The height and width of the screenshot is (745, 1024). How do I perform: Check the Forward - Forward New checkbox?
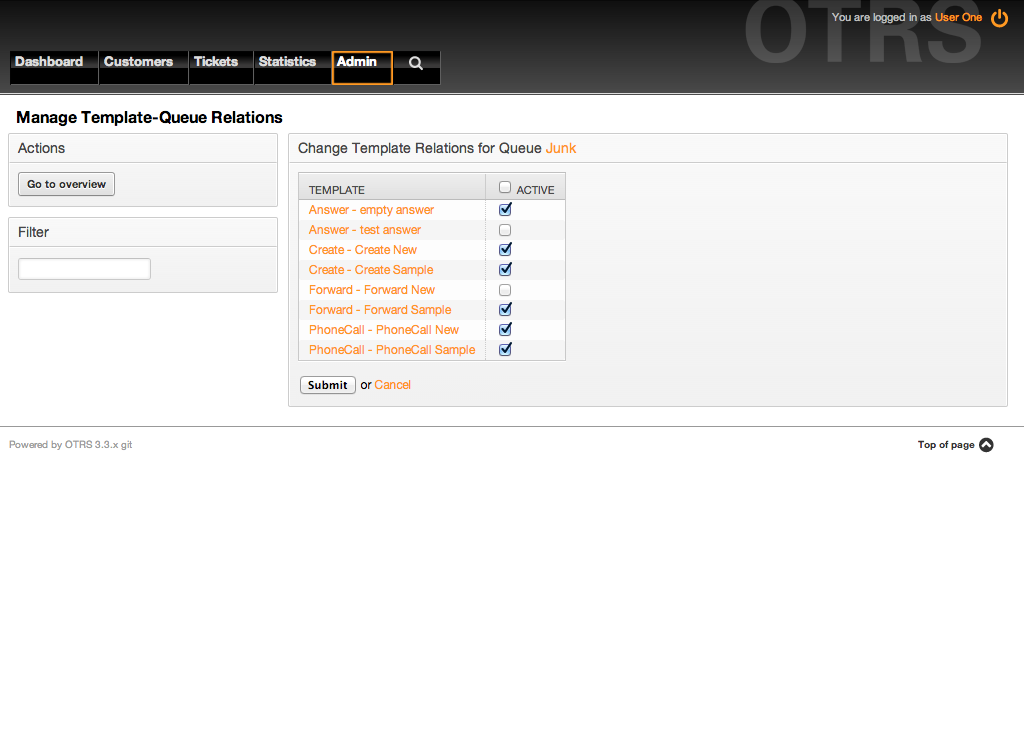click(505, 290)
